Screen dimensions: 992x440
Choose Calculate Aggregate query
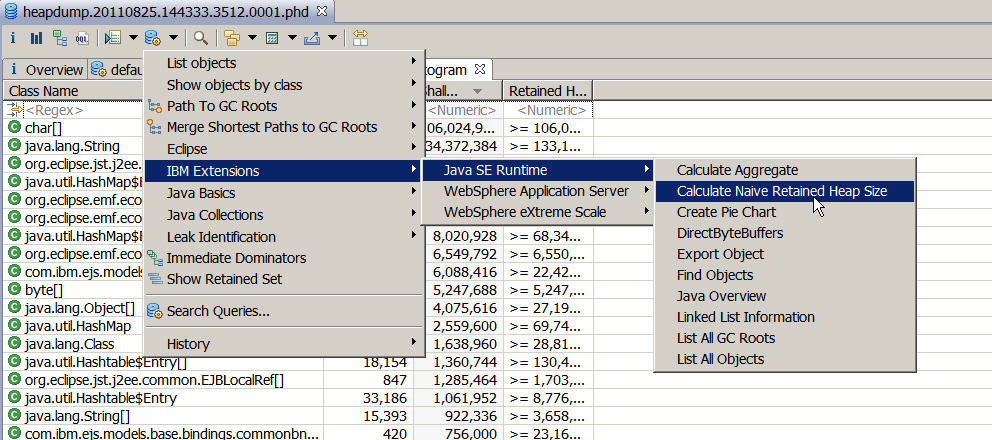pyautogui.click(x=784, y=170)
